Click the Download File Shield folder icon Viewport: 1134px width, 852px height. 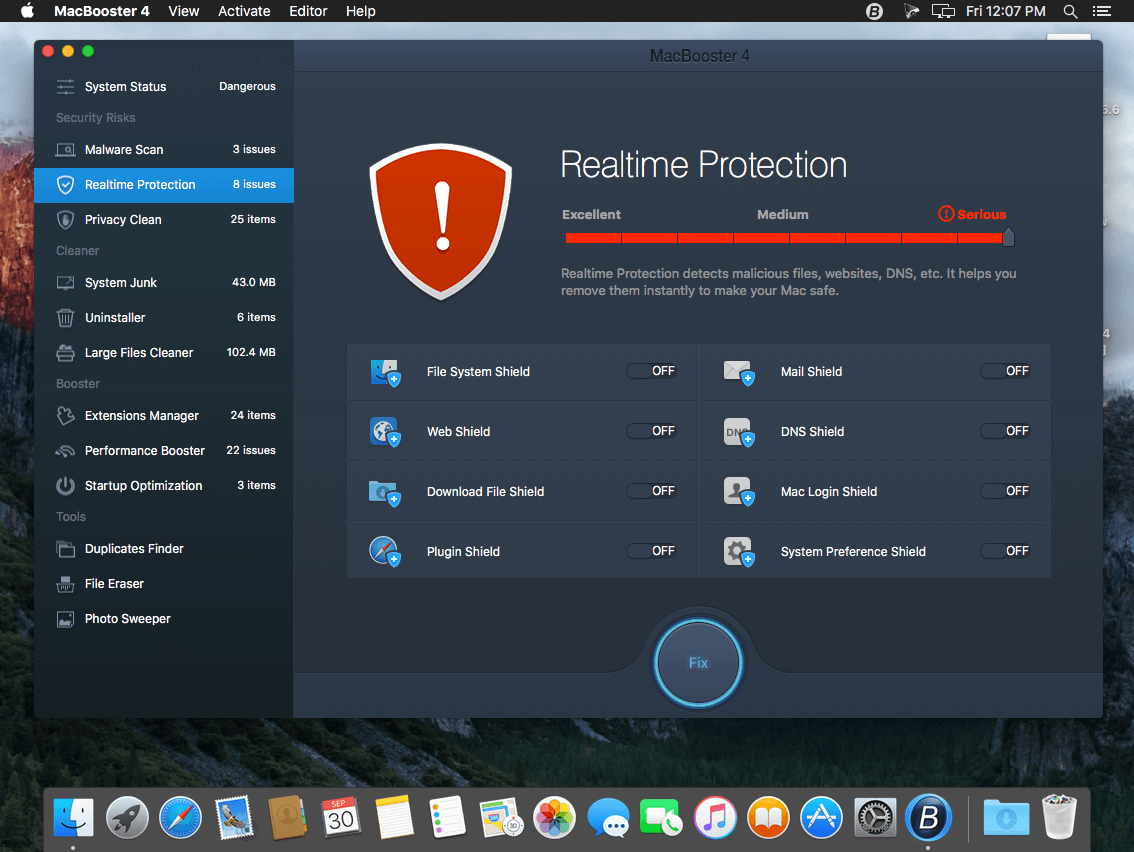coord(384,493)
